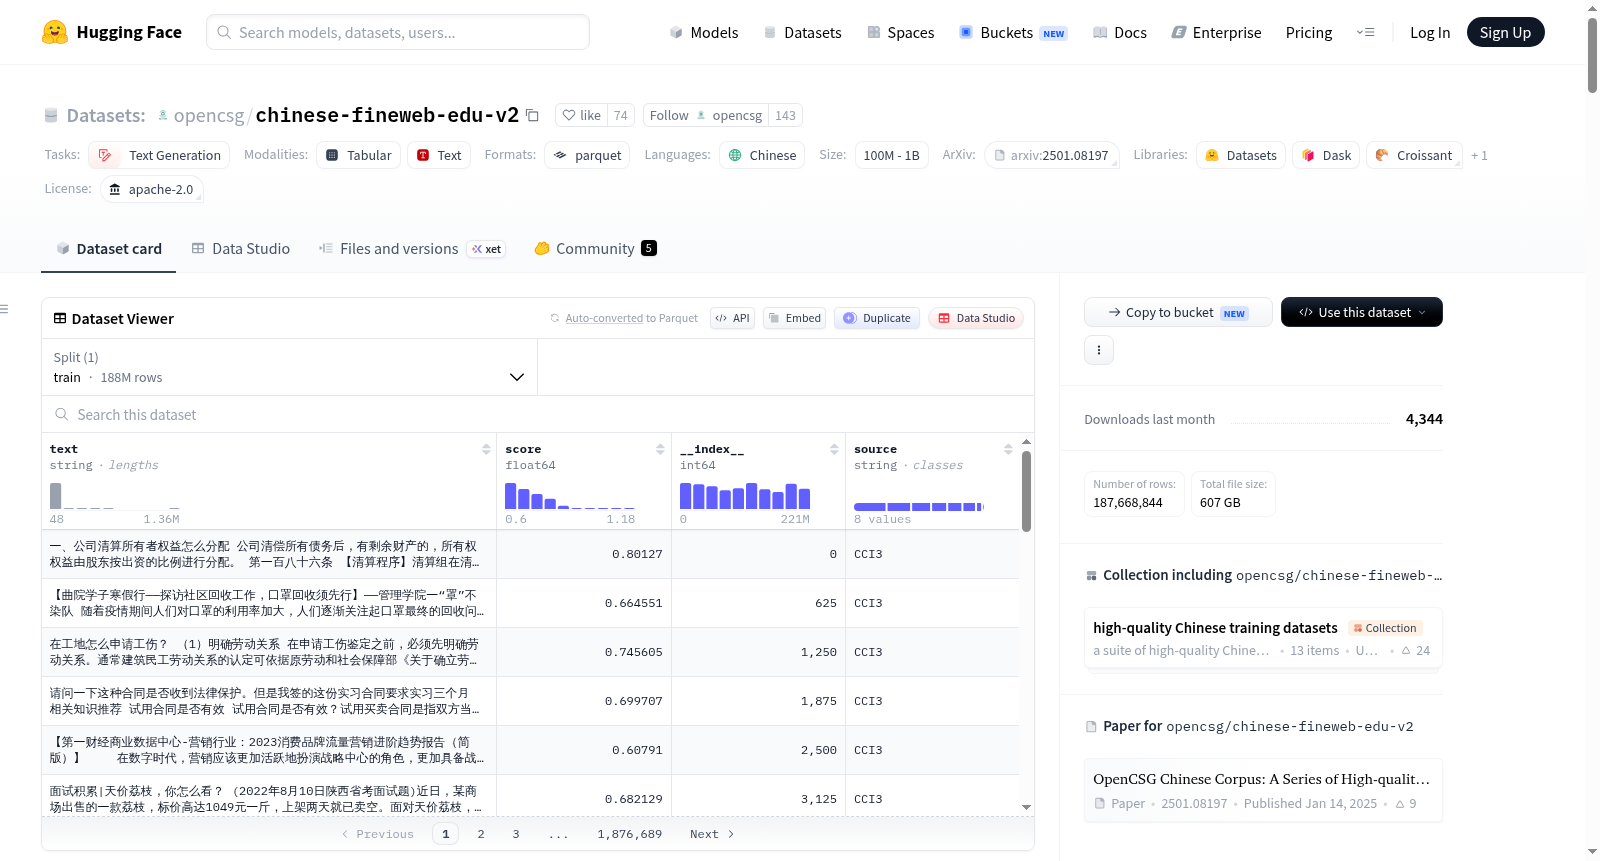Click the search magnifier icon in dataset search
The image size is (1600, 861).
(62, 414)
